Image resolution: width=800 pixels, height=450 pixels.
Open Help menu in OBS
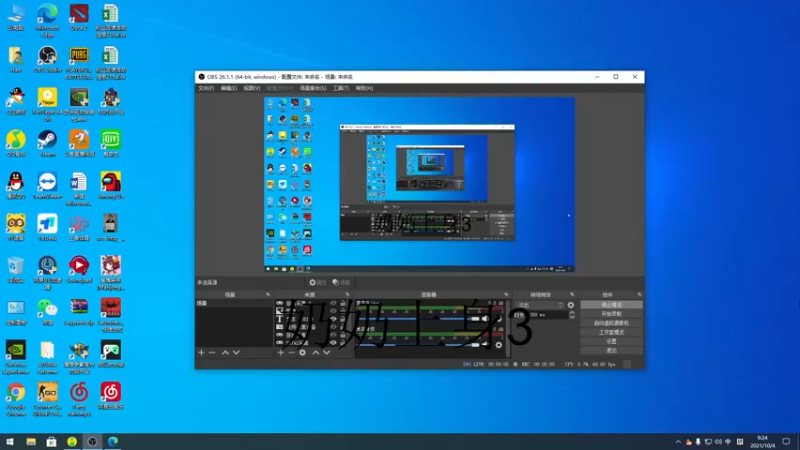[x=364, y=88]
